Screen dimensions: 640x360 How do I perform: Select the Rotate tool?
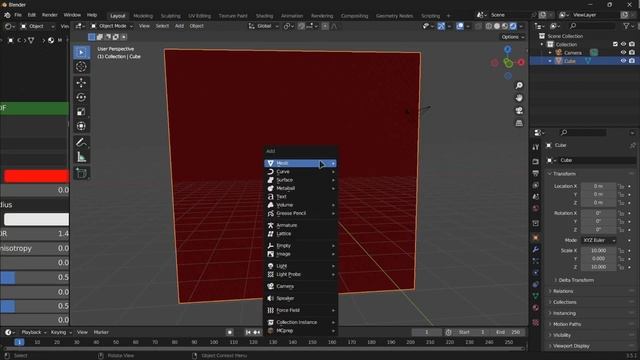coord(81,97)
